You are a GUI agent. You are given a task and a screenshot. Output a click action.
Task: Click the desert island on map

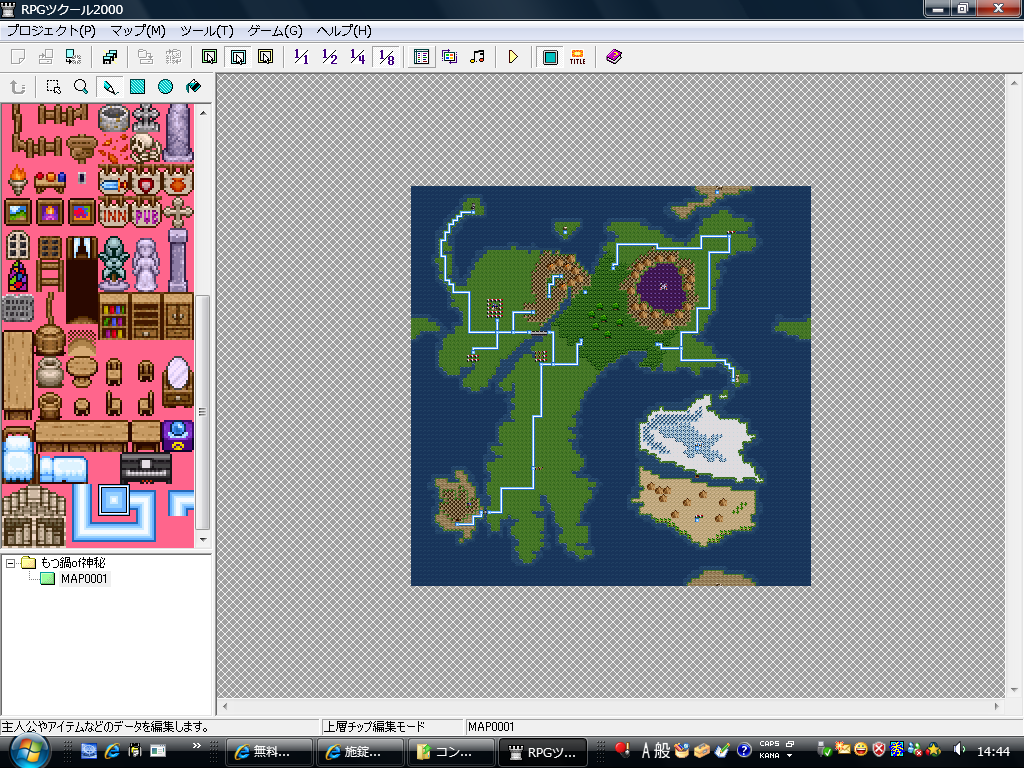tap(699, 506)
